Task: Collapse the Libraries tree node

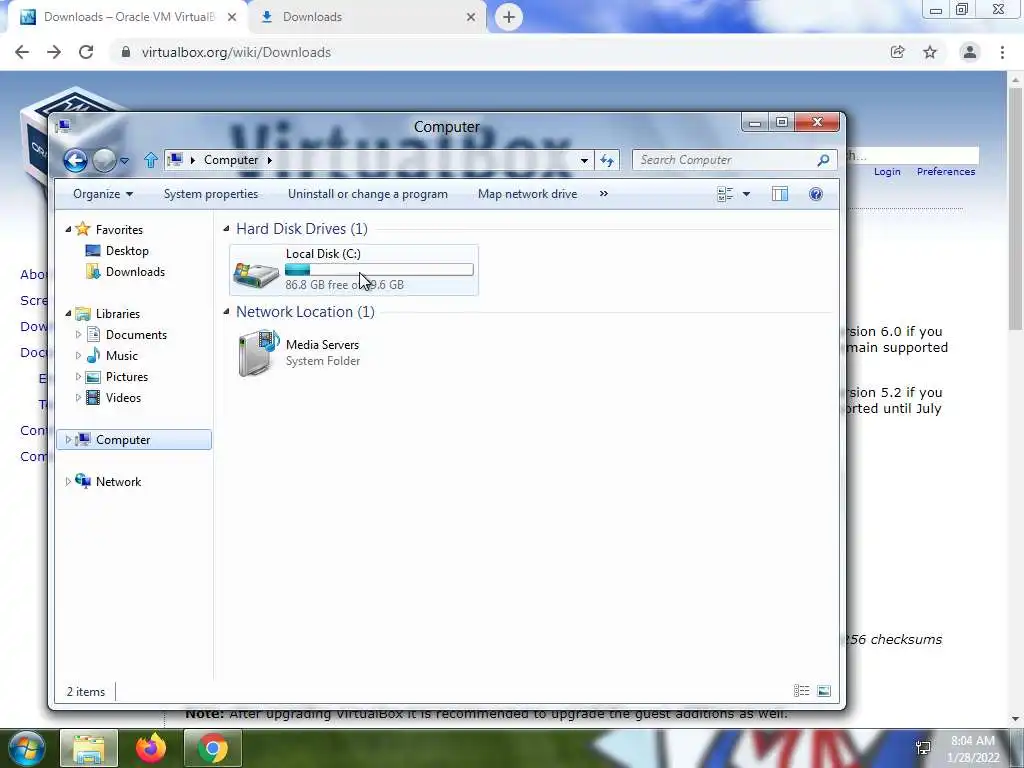Action: pyautogui.click(x=69, y=313)
